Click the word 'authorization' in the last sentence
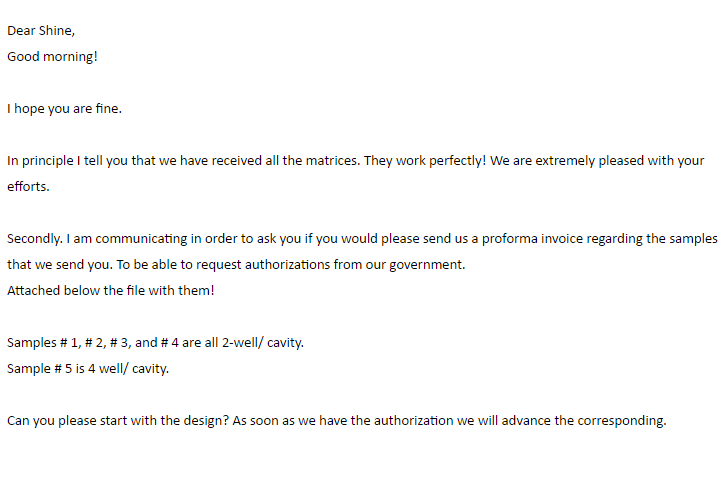 point(413,421)
